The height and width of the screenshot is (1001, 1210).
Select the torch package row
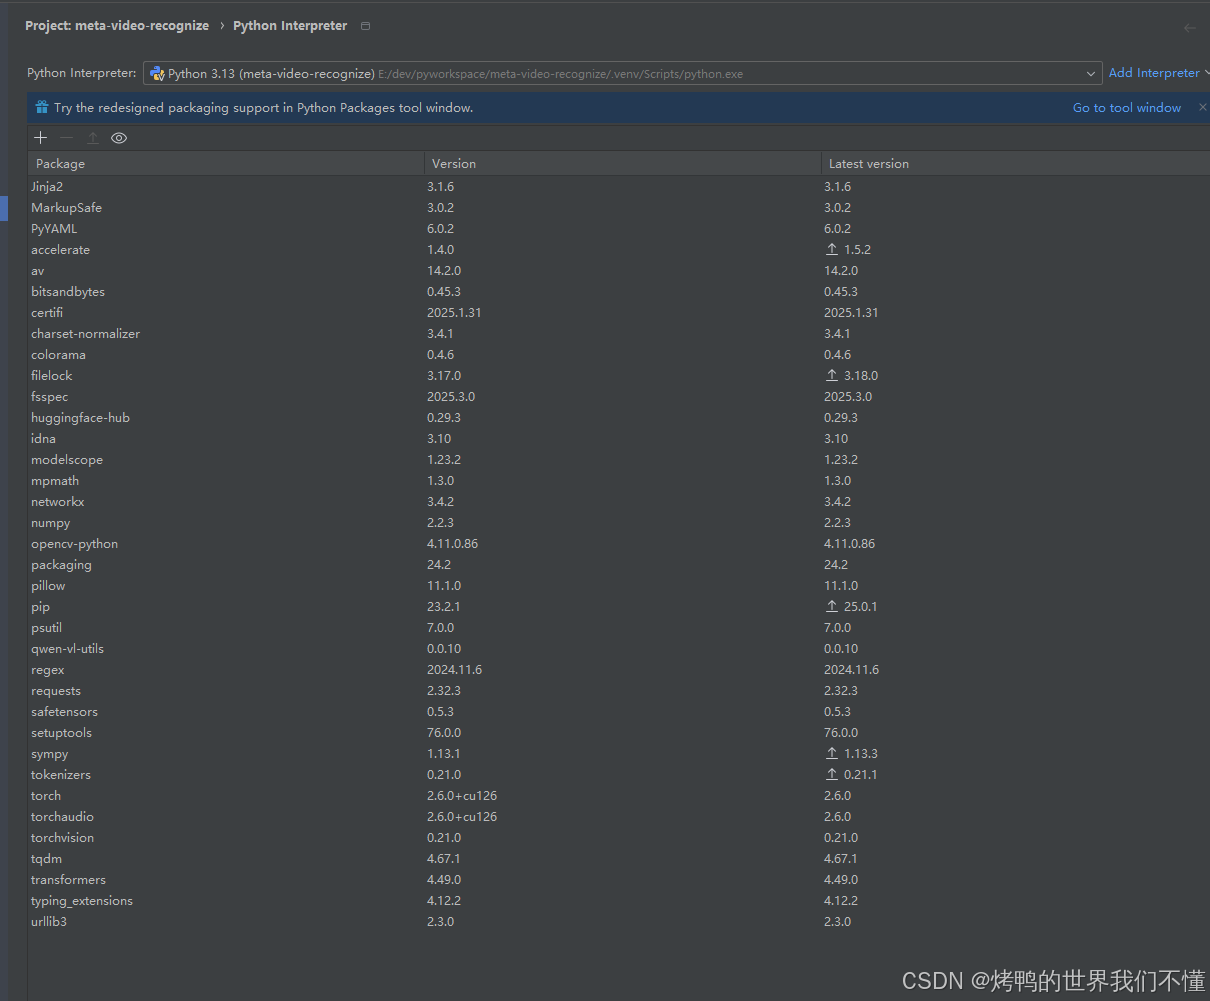coord(619,796)
